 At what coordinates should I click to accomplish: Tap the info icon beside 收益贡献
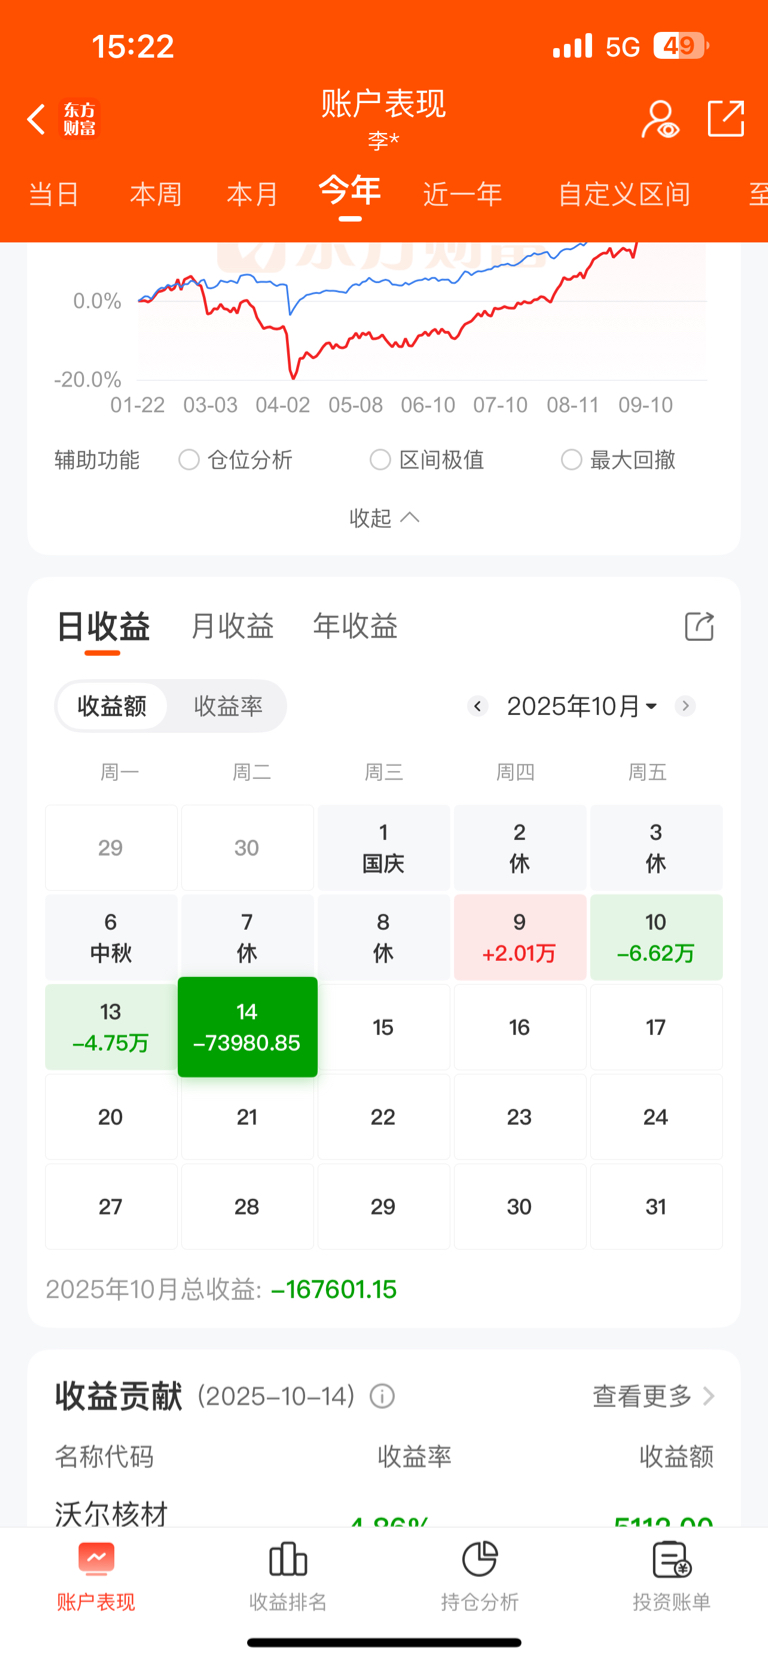point(382,1396)
